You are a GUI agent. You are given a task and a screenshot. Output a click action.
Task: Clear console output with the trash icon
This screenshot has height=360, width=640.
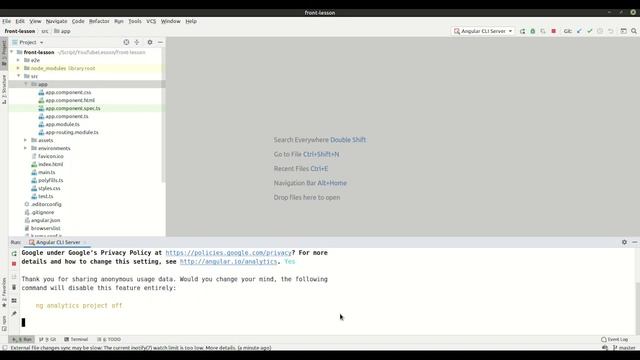[14, 287]
